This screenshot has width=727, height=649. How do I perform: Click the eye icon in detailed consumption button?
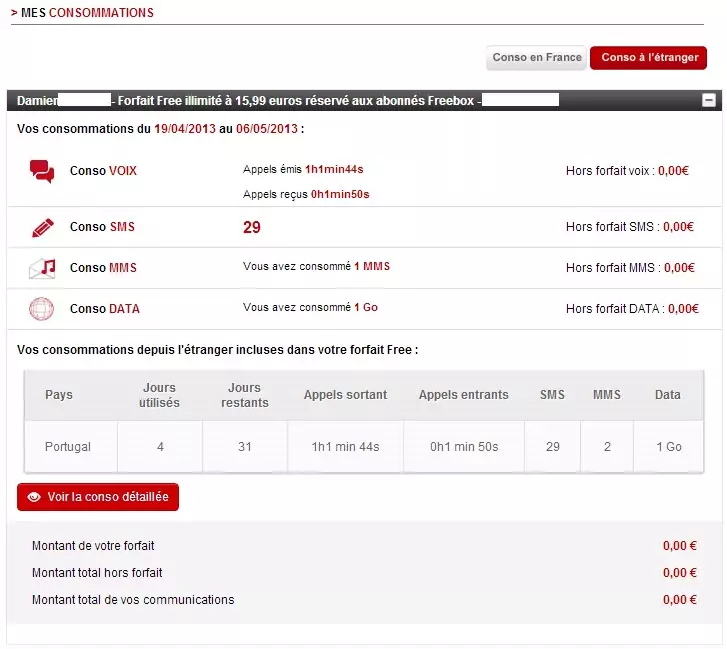34,497
